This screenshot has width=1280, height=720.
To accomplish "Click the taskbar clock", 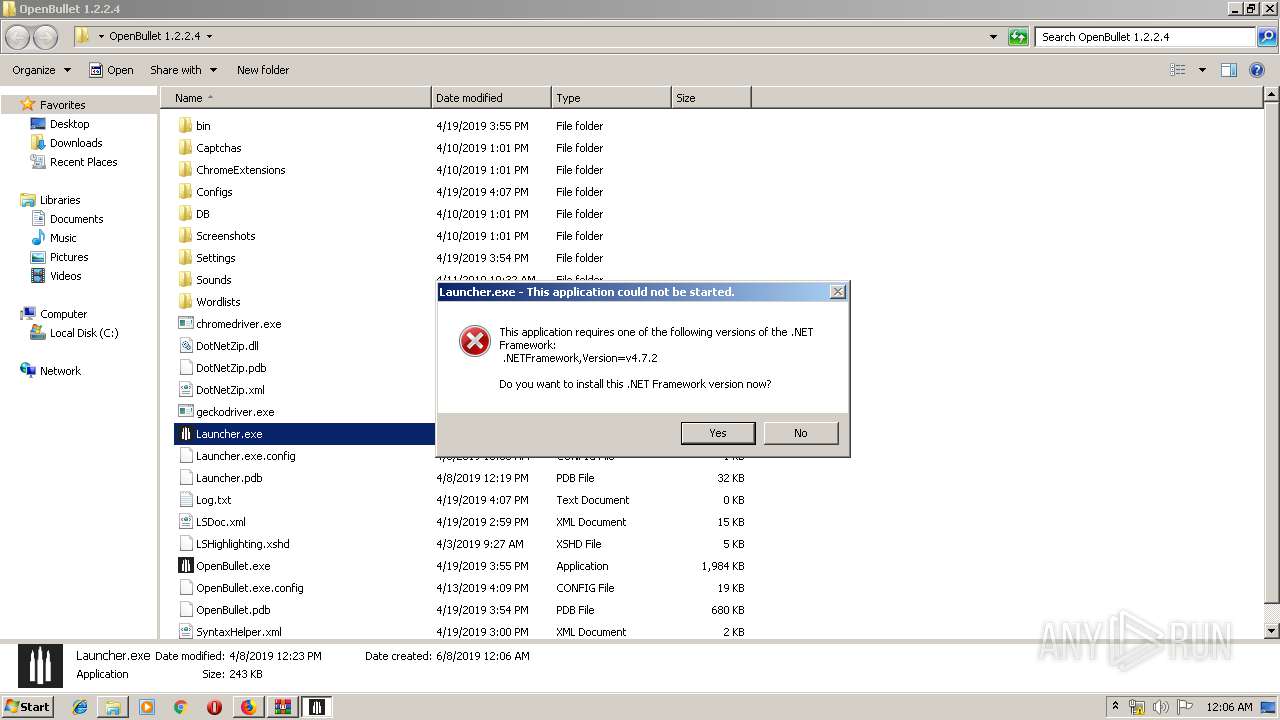I will click(1229, 707).
